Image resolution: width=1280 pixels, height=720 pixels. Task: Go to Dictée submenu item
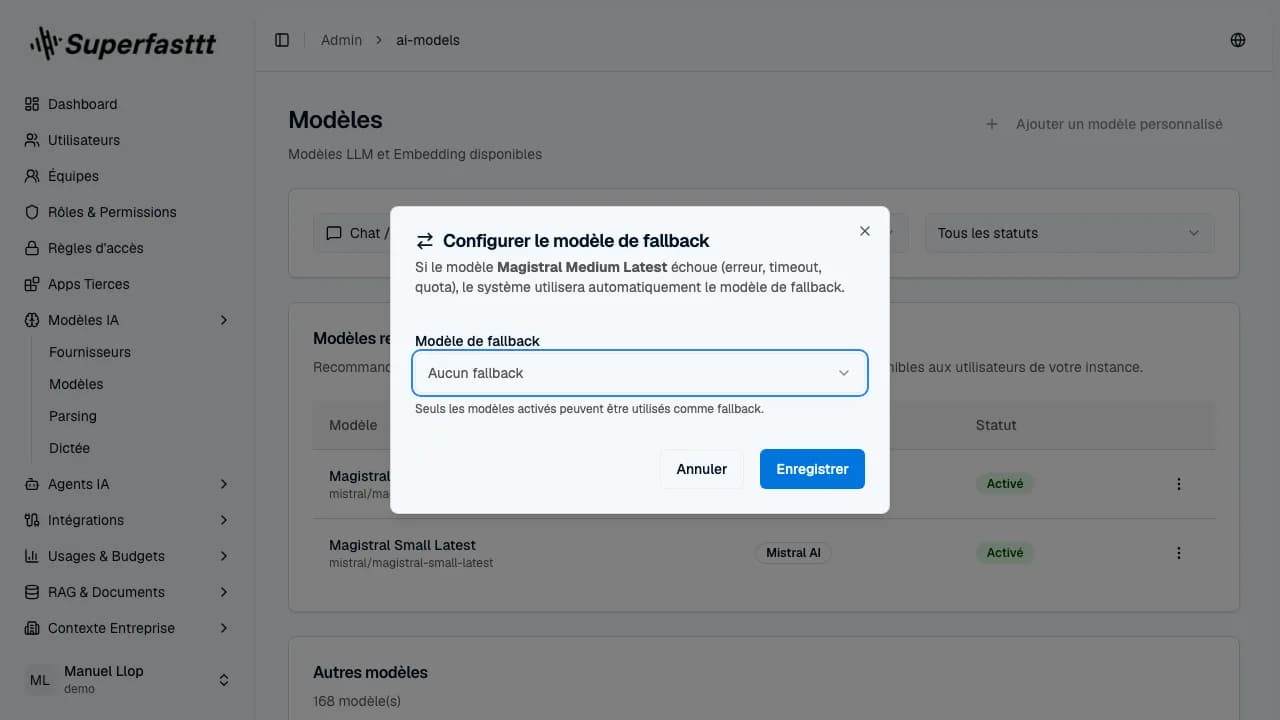click(x=69, y=448)
